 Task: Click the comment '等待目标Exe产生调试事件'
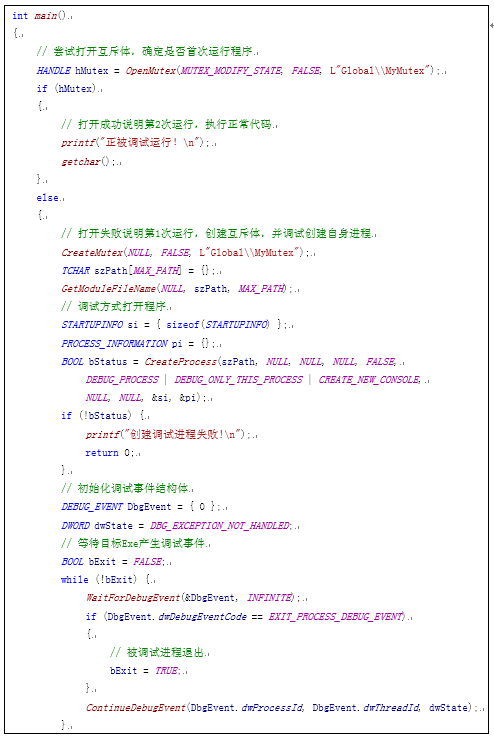pos(133,543)
